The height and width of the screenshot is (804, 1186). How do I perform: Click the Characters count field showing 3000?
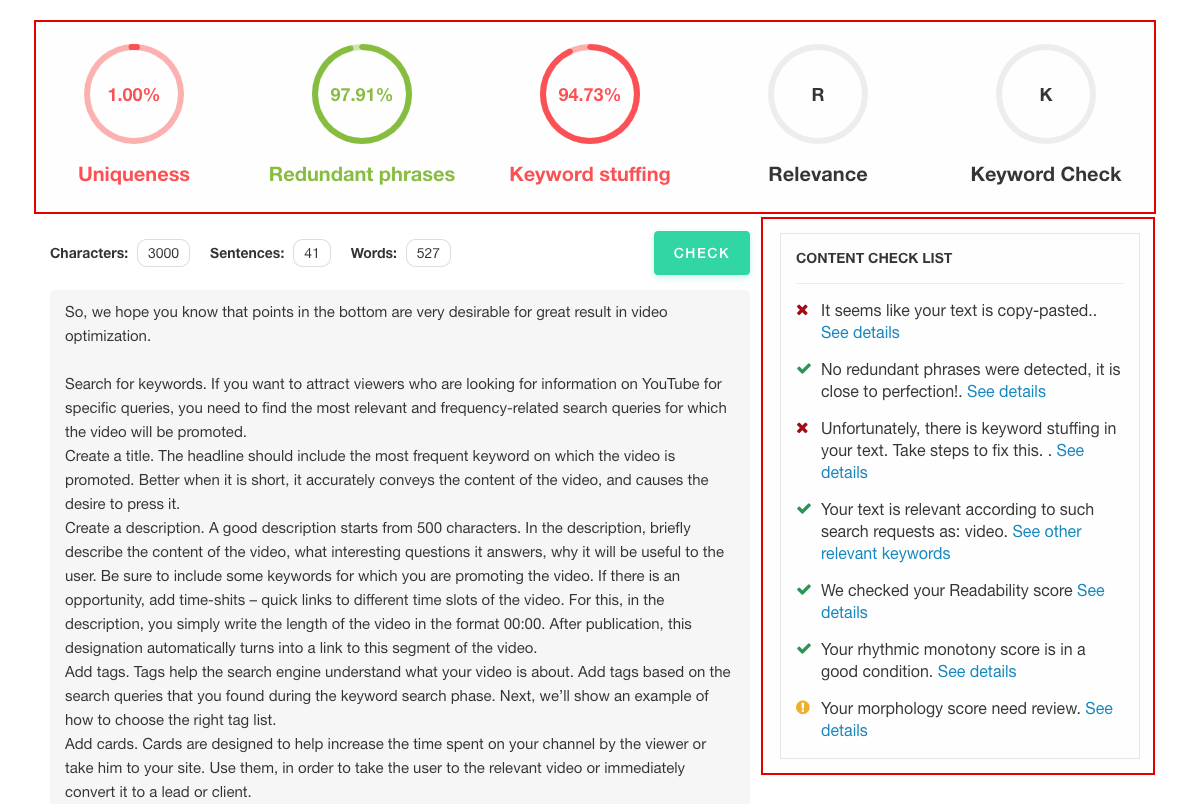pos(163,253)
